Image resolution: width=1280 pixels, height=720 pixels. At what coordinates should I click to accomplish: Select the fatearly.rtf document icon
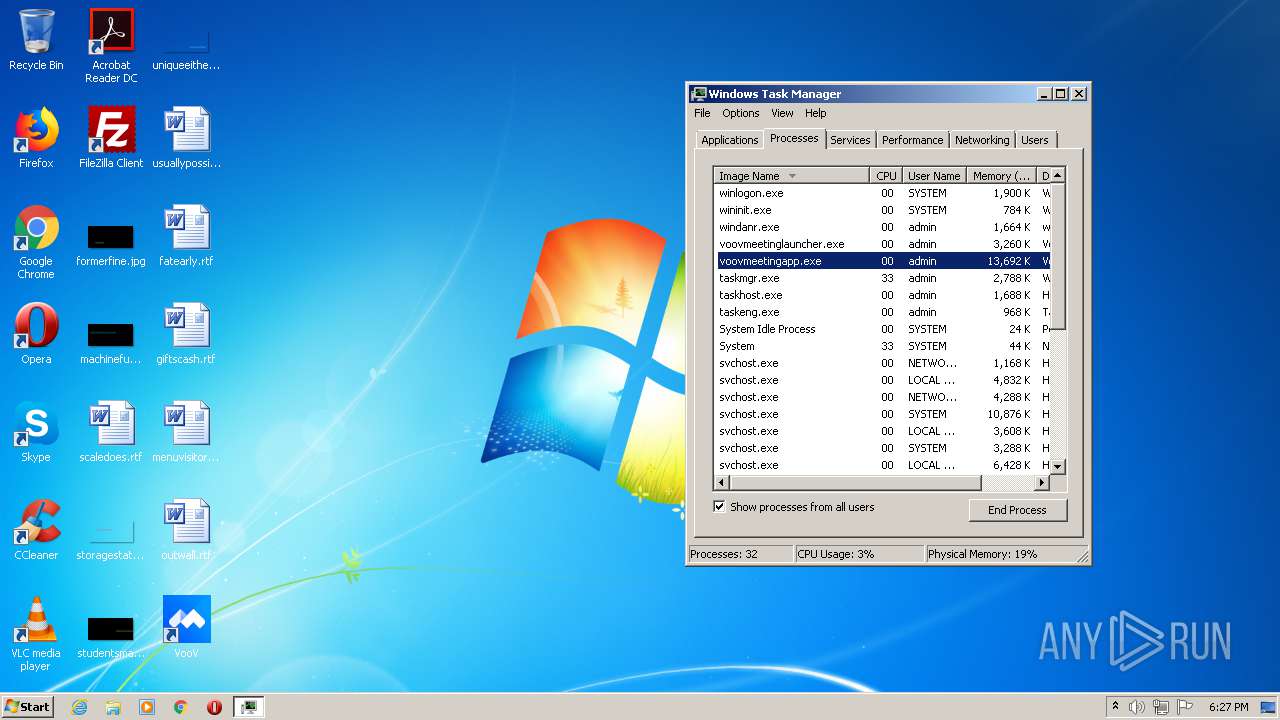tap(186, 236)
